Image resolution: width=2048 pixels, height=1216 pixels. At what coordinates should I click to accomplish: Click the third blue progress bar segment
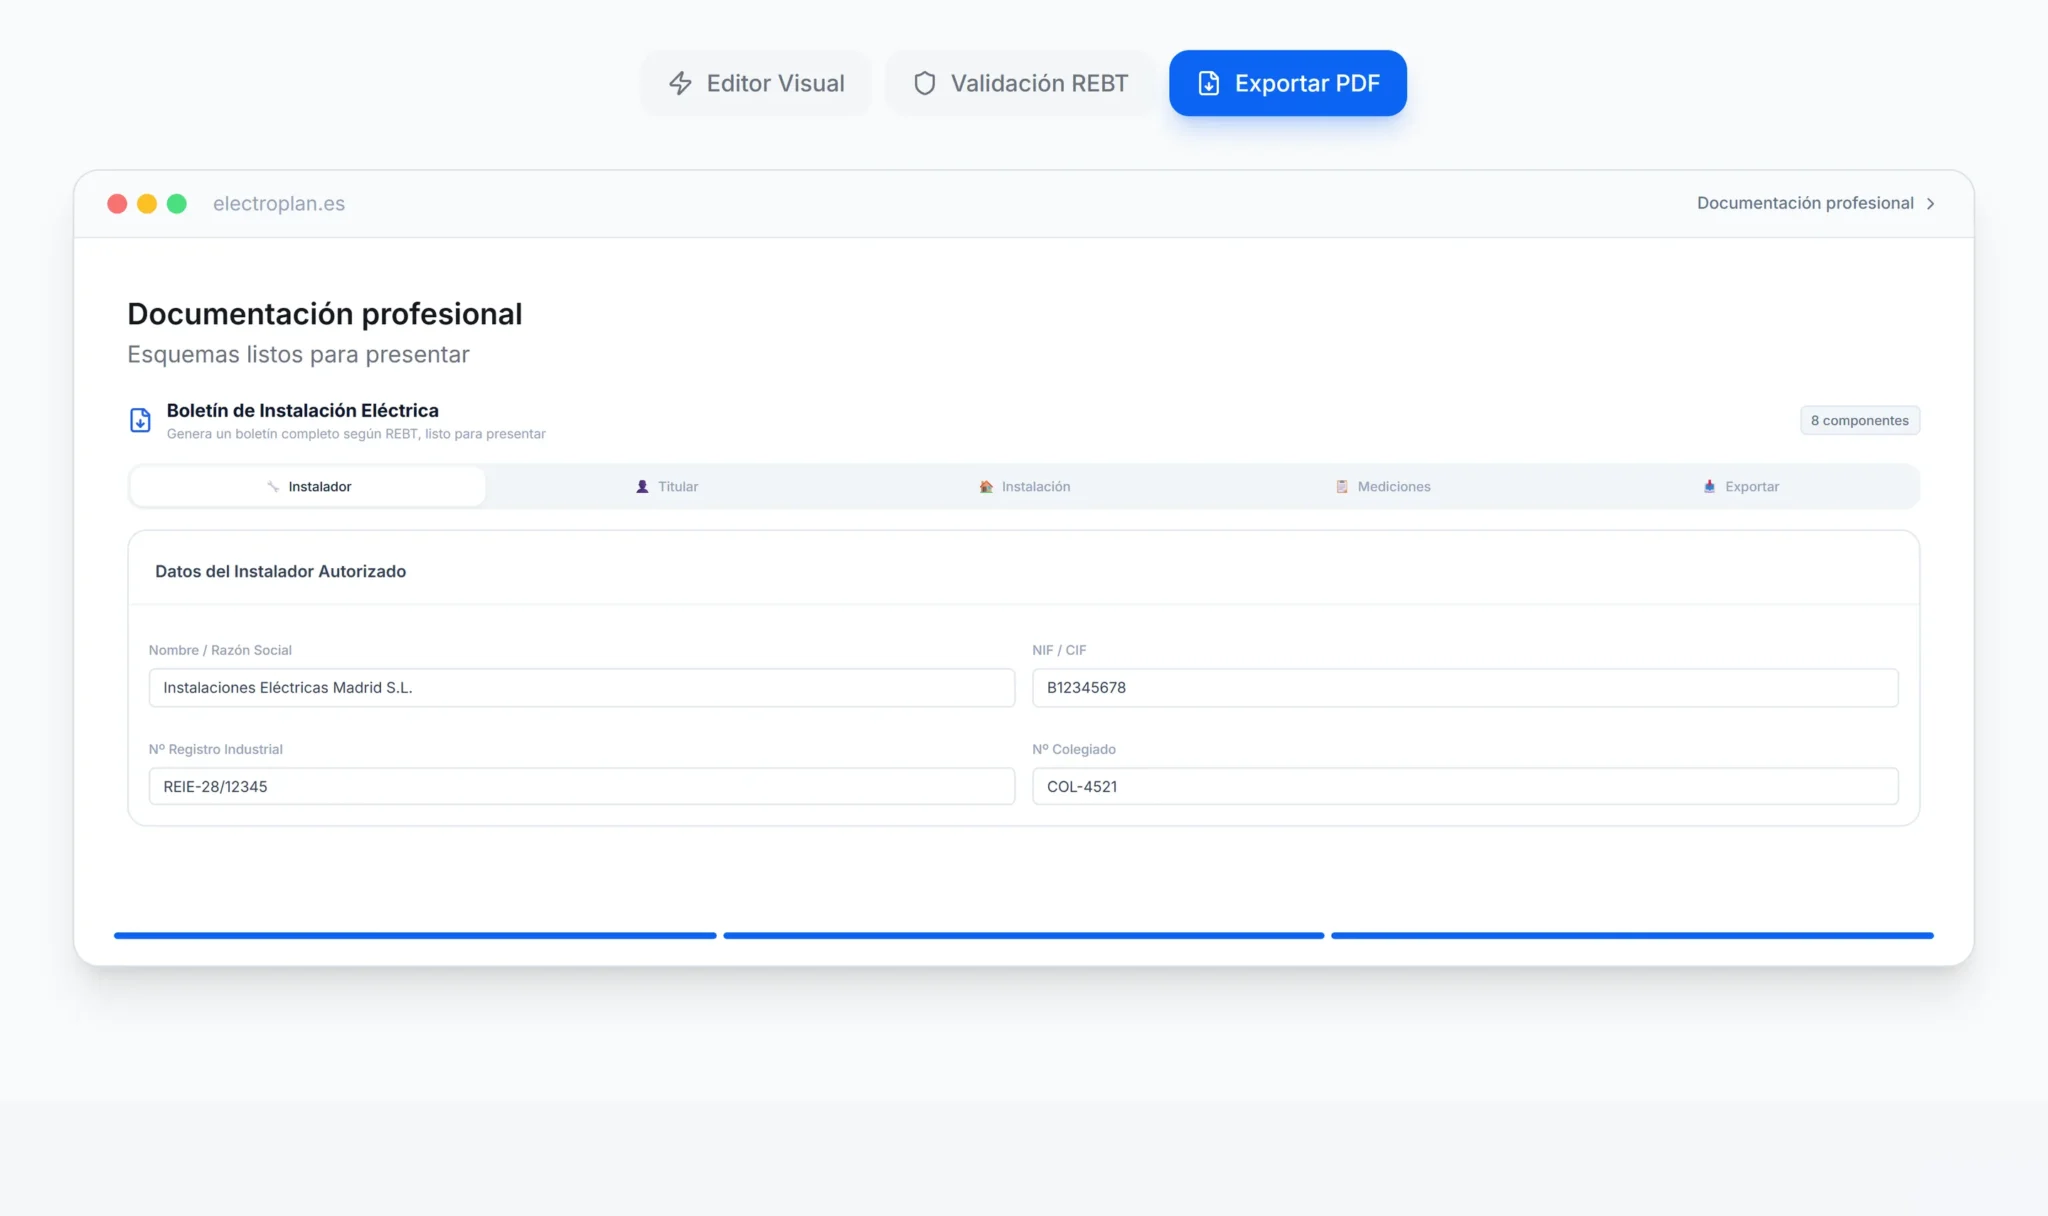coord(1632,935)
